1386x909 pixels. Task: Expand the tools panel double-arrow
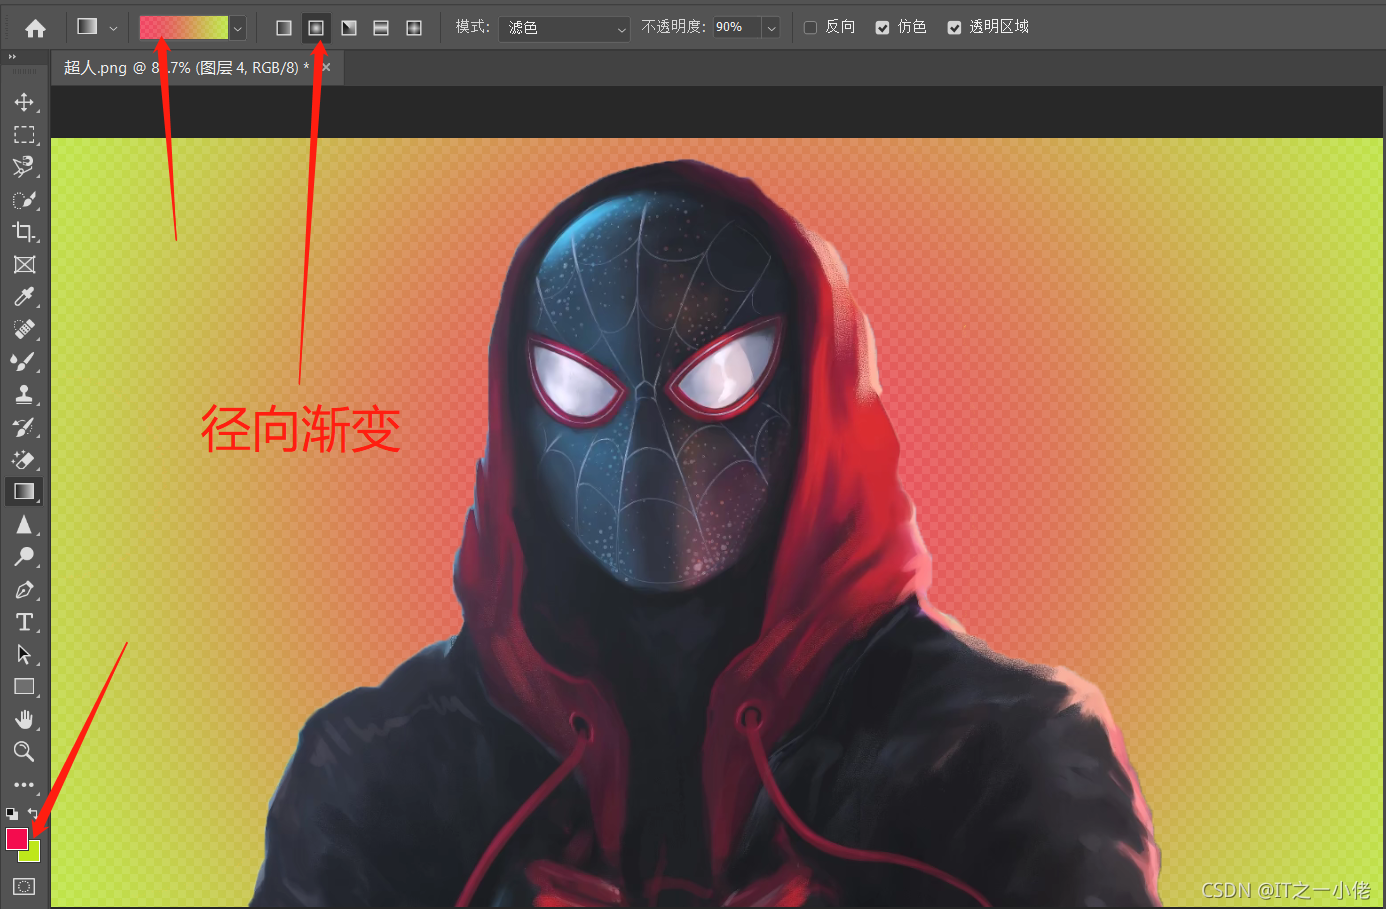click(13, 58)
